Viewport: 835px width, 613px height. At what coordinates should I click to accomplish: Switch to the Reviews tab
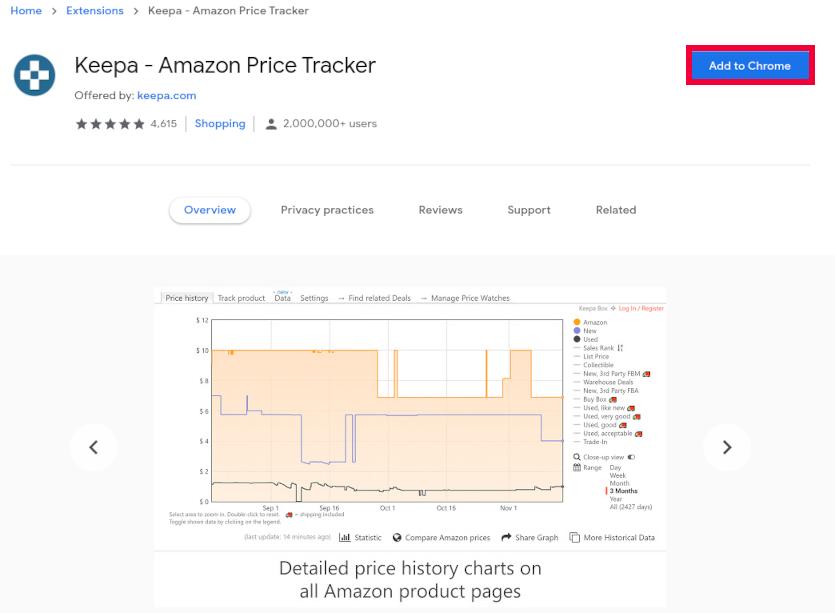[440, 210]
